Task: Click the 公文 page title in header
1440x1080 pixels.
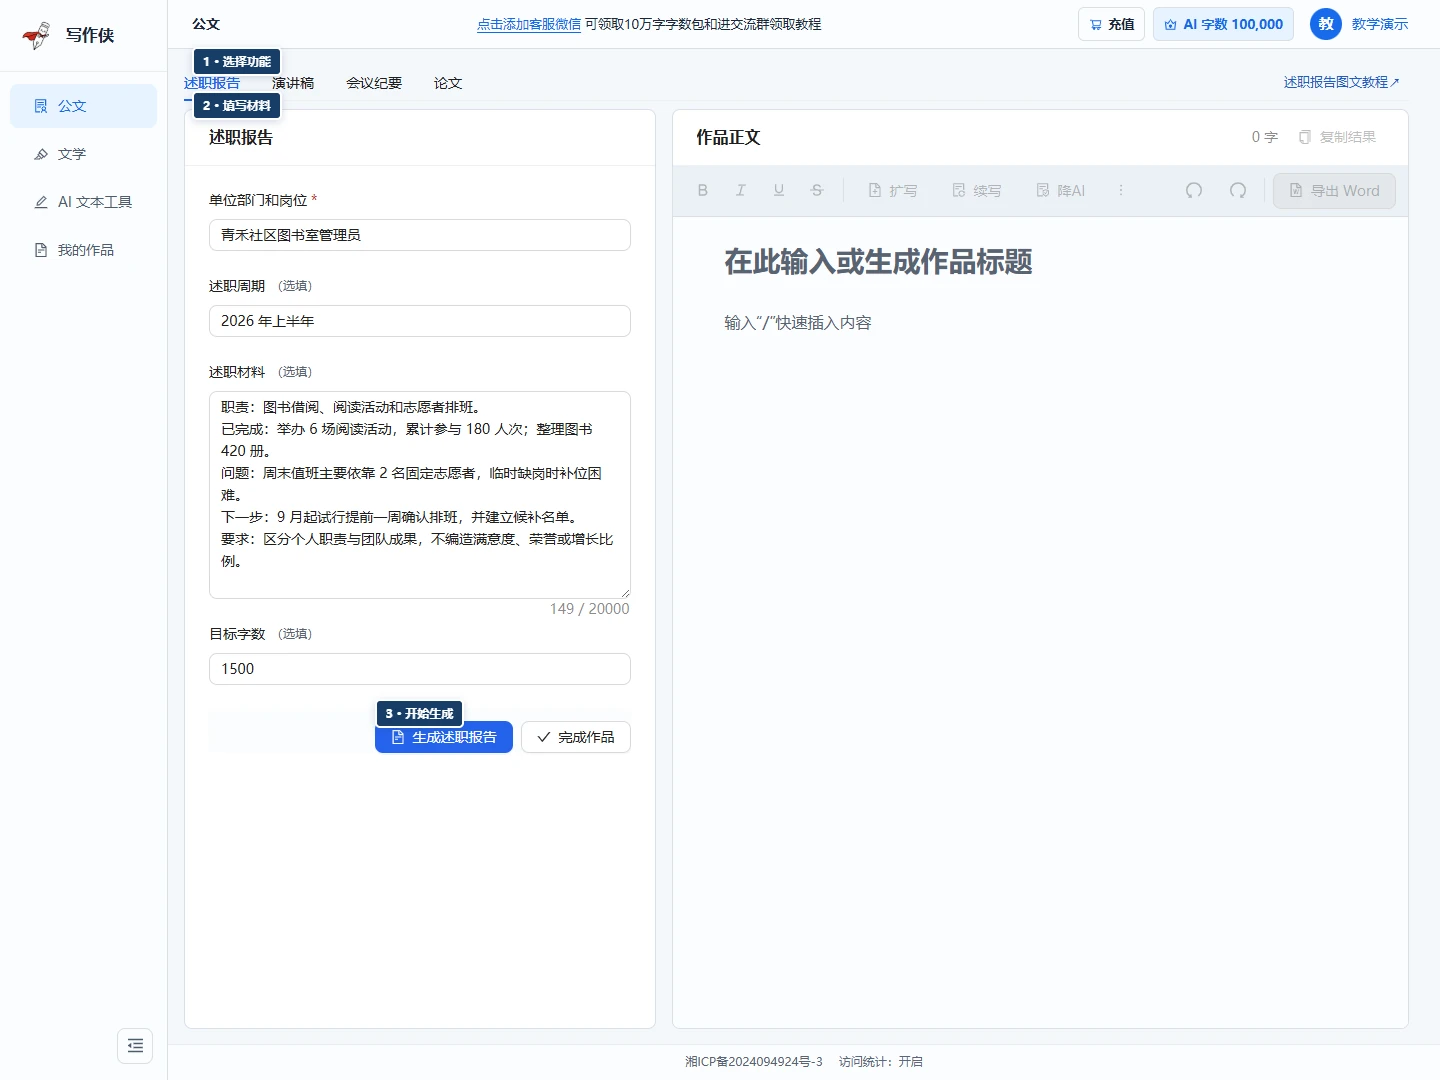Action: click(206, 24)
